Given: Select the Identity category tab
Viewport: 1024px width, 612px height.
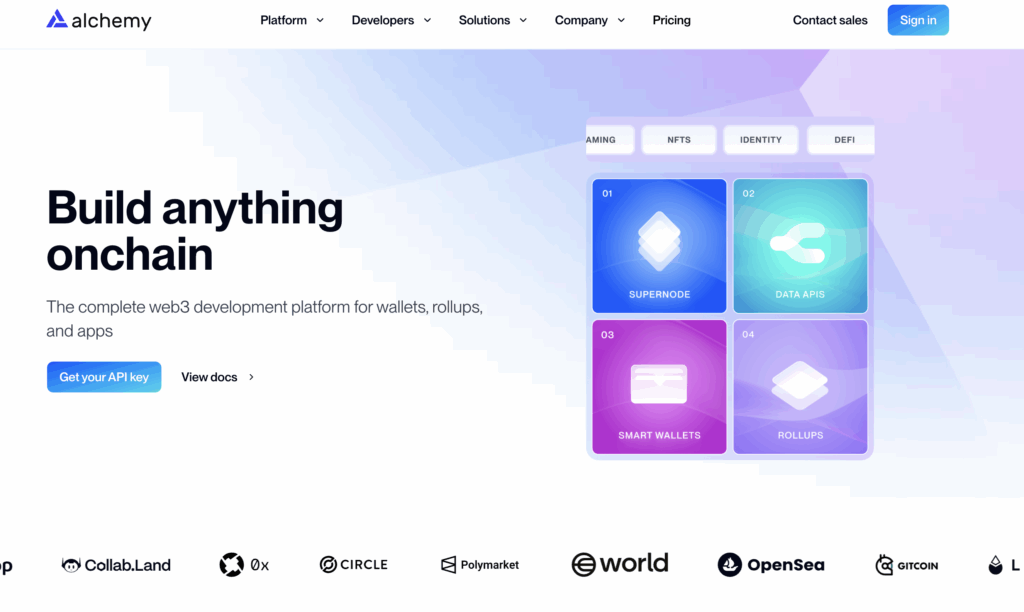Looking at the screenshot, I should [x=761, y=140].
